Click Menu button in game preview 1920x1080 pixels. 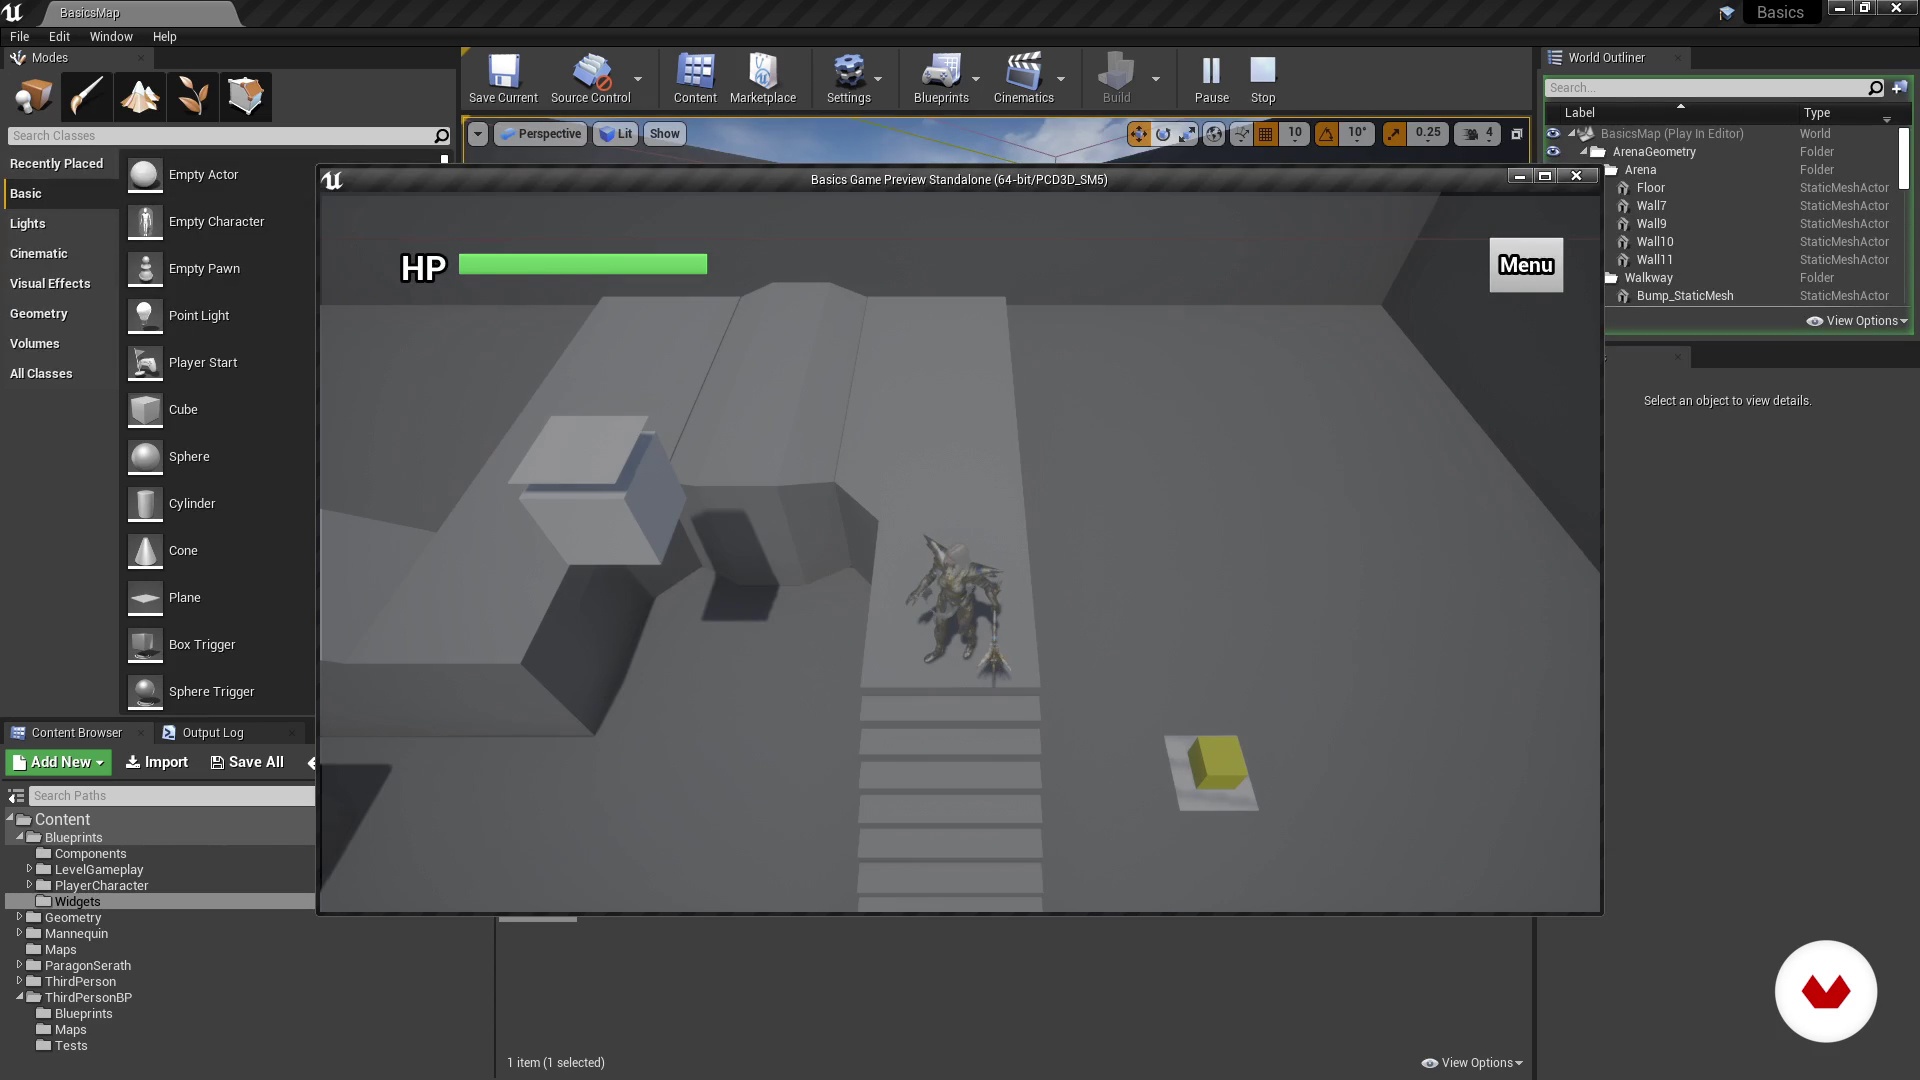pyautogui.click(x=1526, y=265)
